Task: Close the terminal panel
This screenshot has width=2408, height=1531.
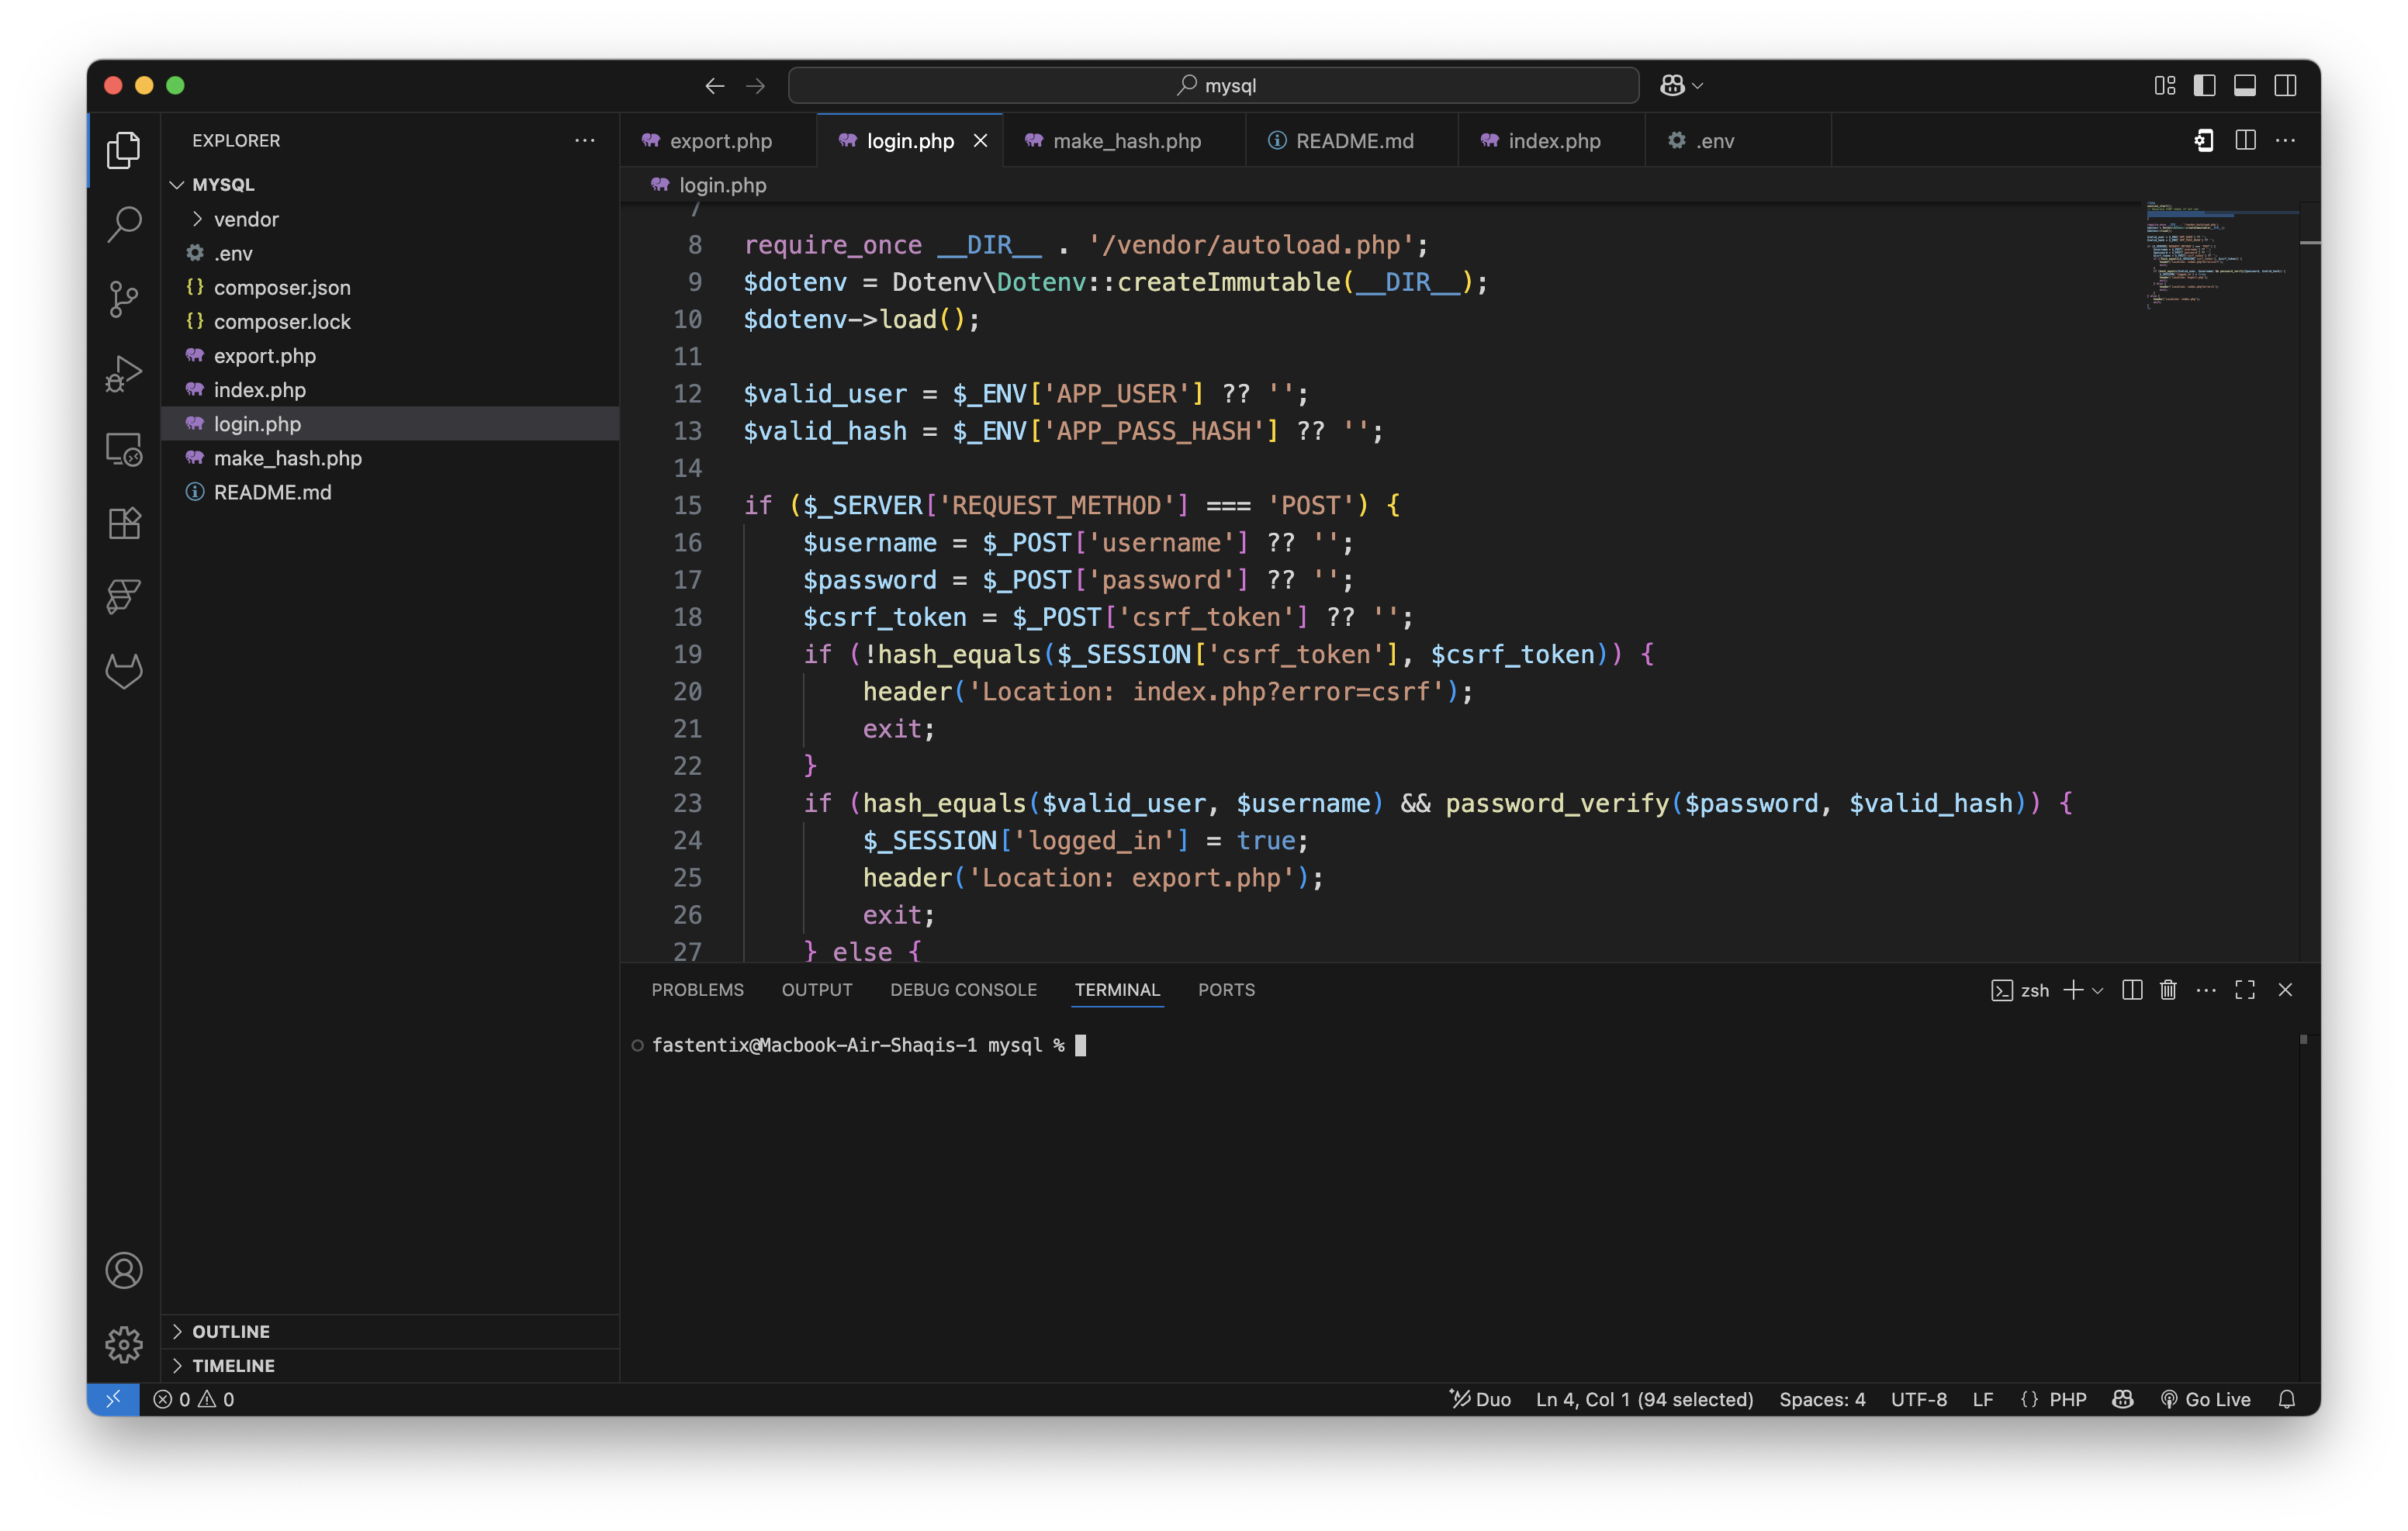Action: pos(2285,989)
